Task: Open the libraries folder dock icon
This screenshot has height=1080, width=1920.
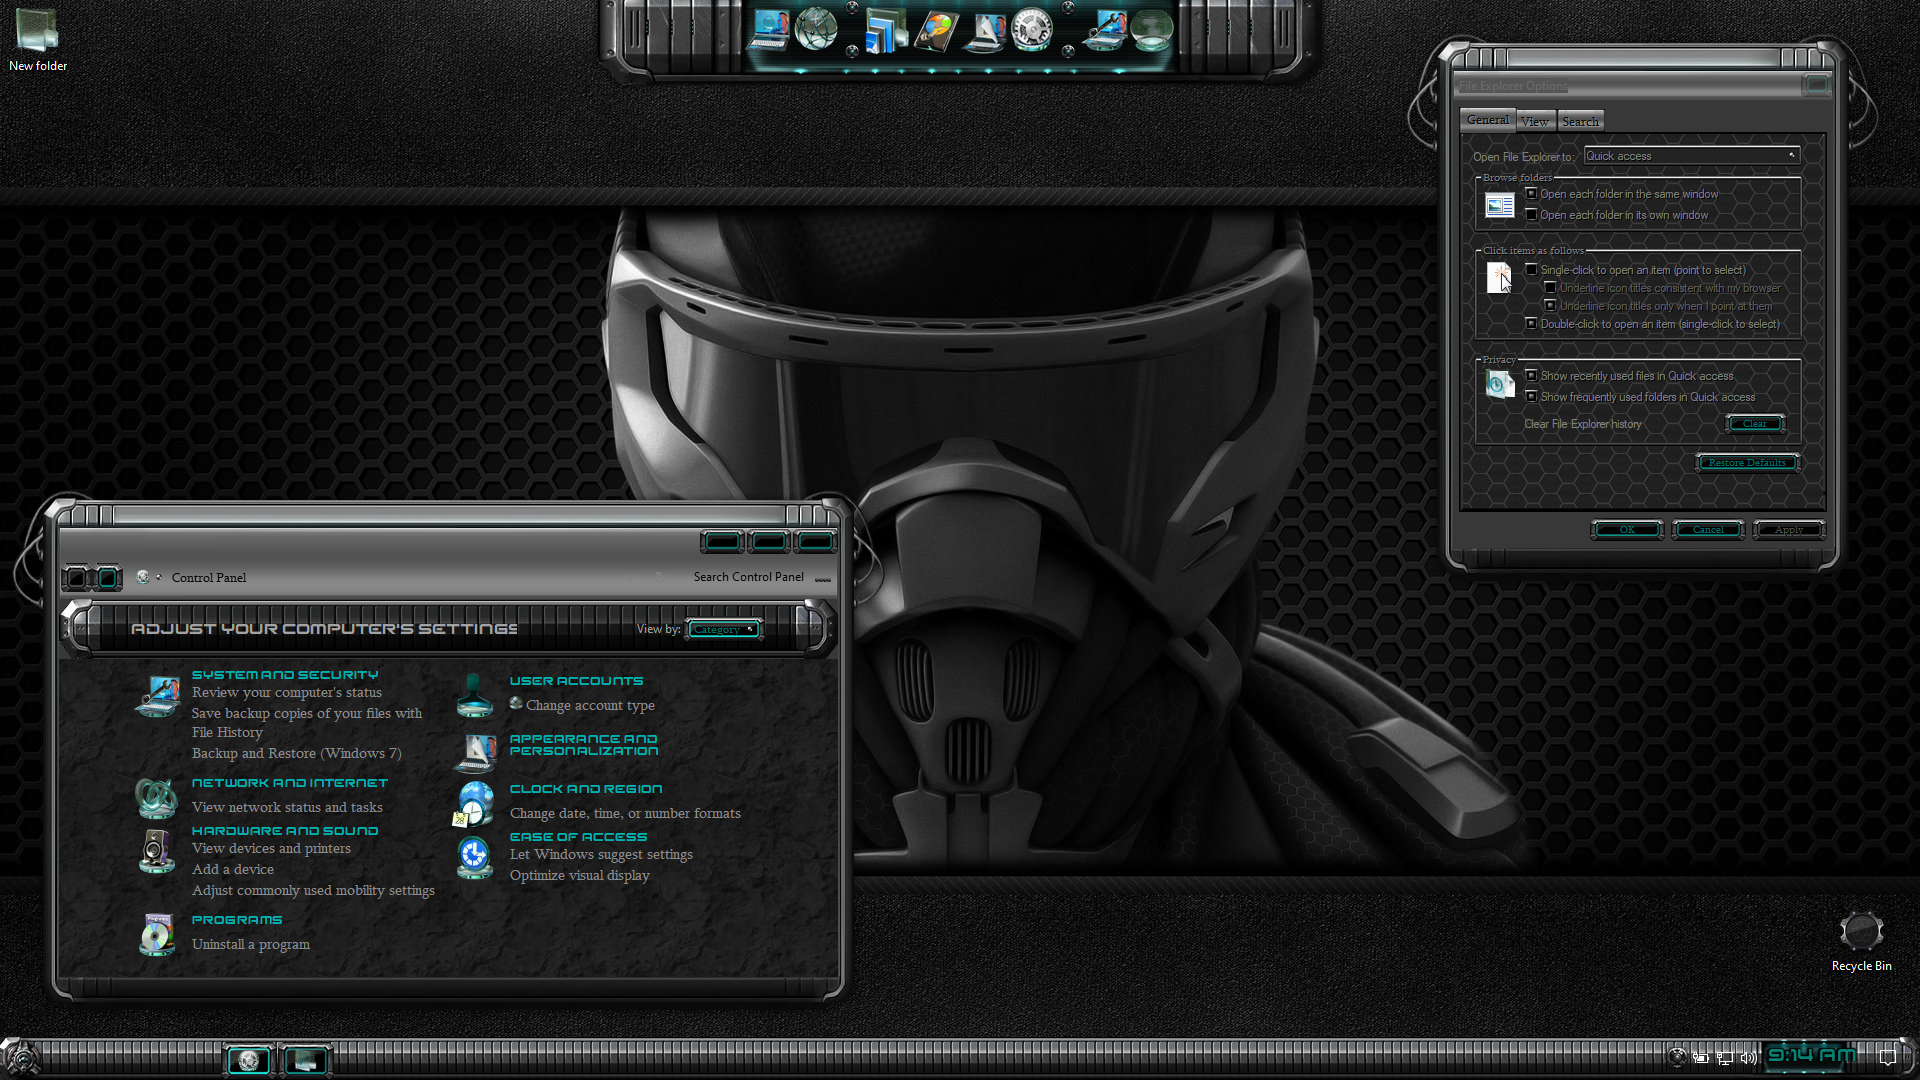Action: coord(885,30)
